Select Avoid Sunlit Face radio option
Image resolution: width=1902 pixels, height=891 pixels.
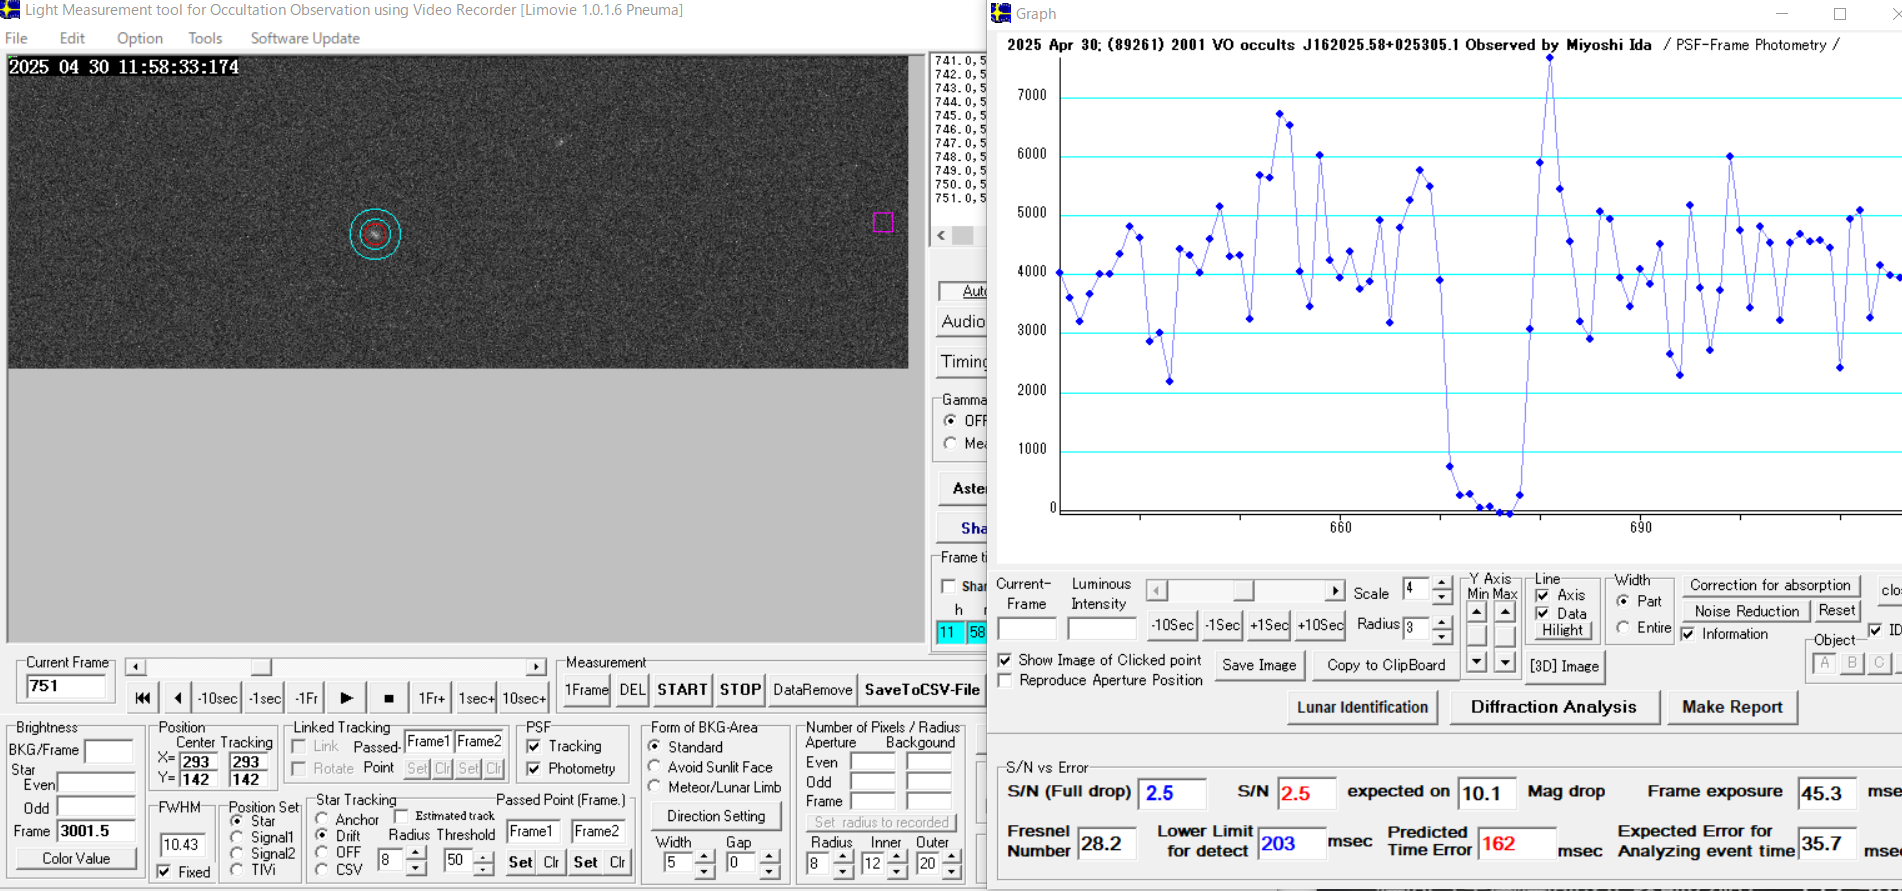point(655,767)
